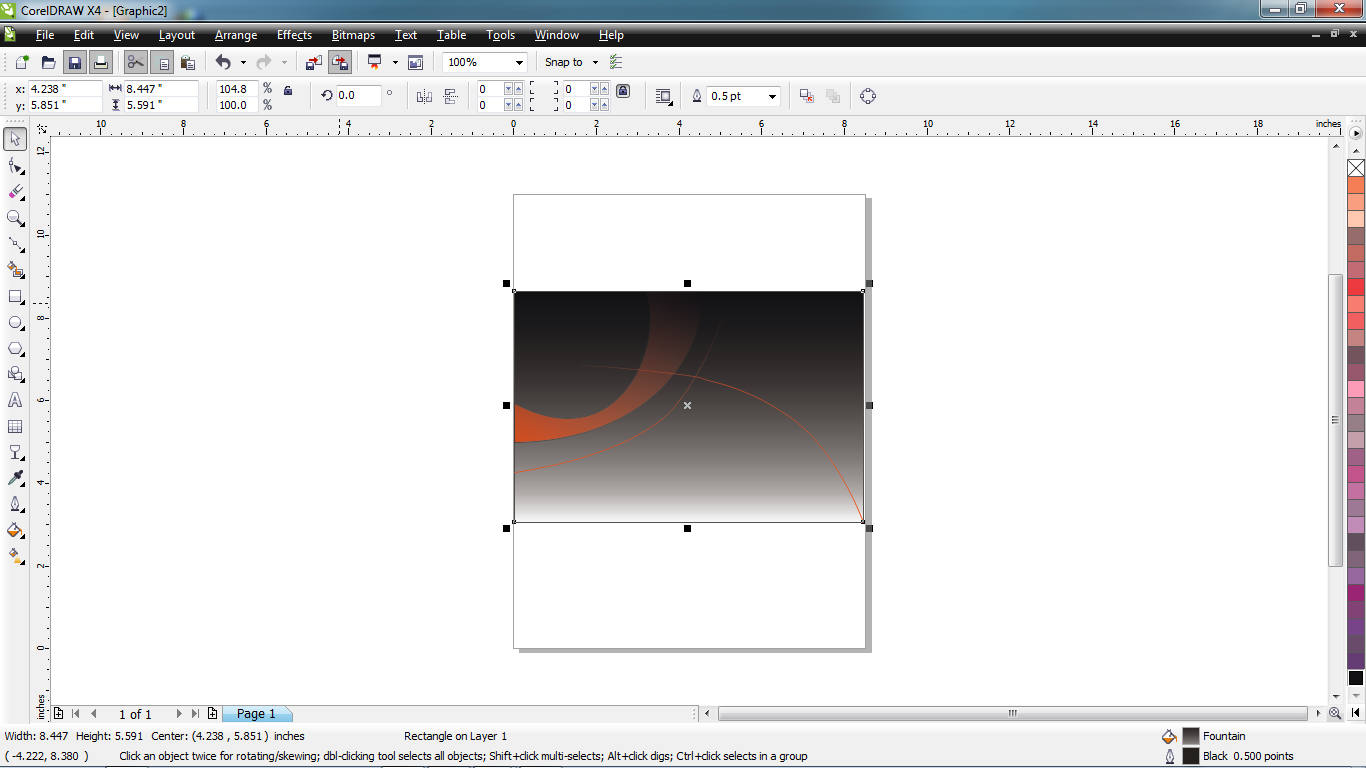Image resolution: width=1366 pixels, height=768 pixels.
Task: Open the Wrap paragraph text flyout
Action: click(x=663, y=96)
